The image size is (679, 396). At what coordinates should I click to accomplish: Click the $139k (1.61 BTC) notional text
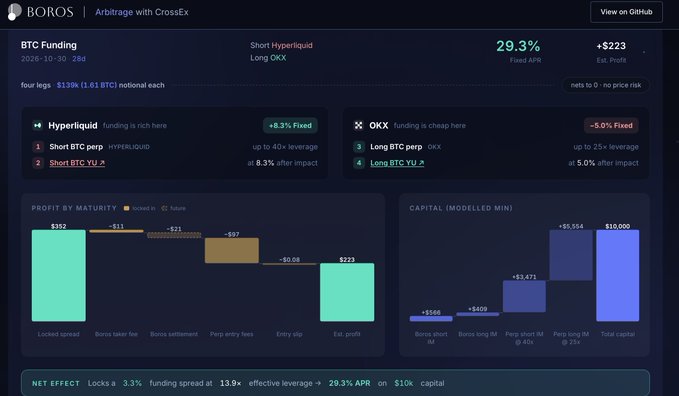click(87, 85)
